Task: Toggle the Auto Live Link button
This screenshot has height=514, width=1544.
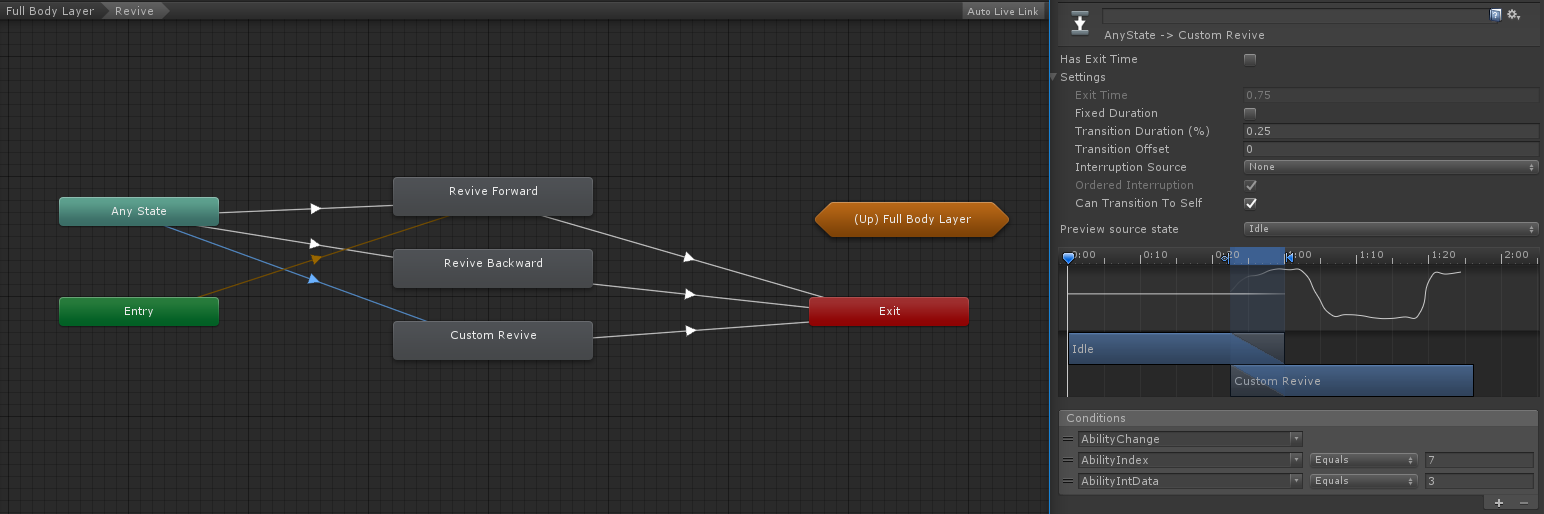Action: click(1002, 11)
